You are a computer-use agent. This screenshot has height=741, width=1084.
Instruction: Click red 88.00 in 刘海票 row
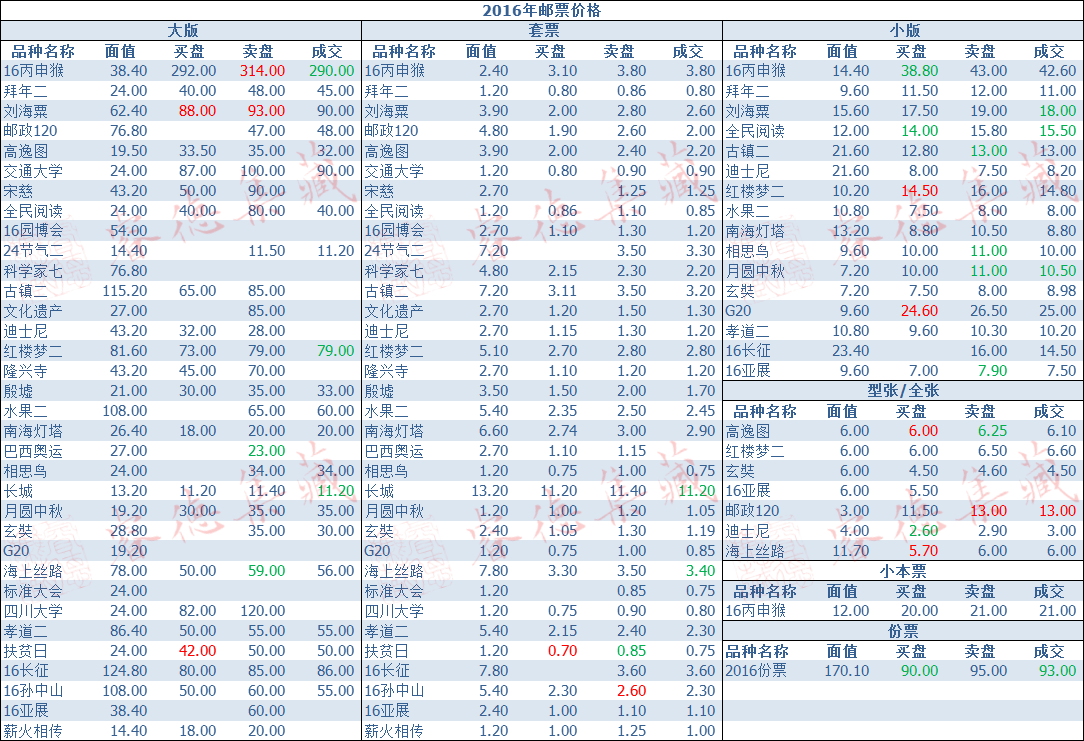tap(197, 111)
